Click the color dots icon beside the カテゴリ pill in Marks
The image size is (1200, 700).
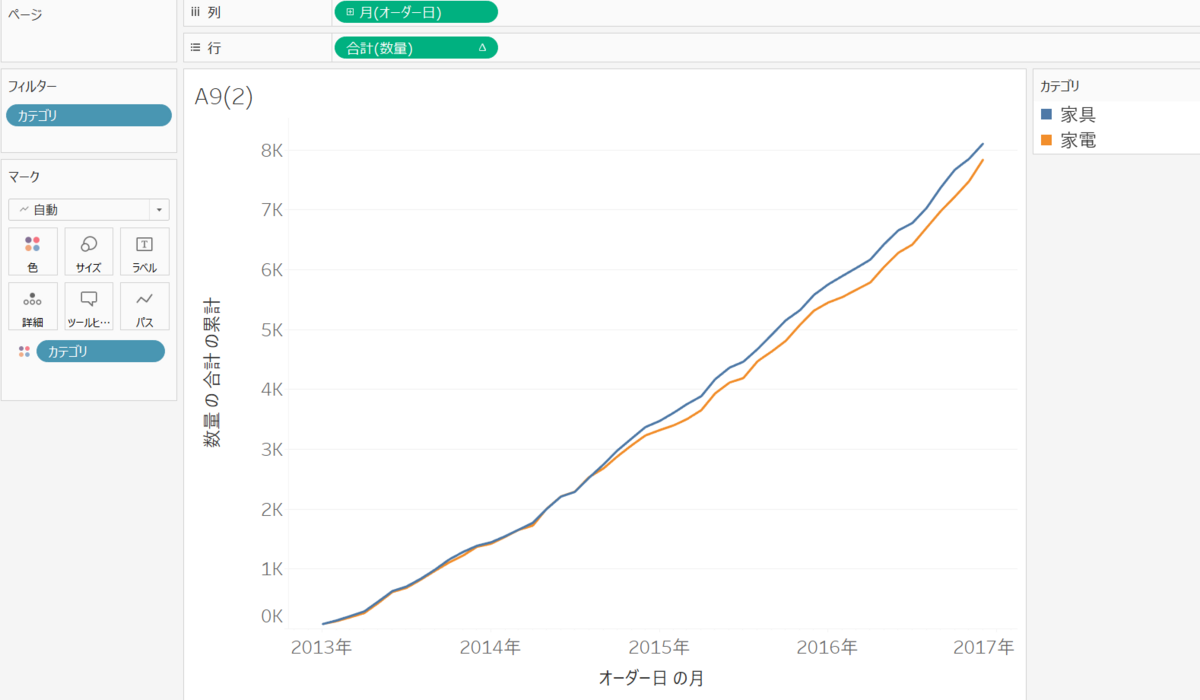(24, 351)
